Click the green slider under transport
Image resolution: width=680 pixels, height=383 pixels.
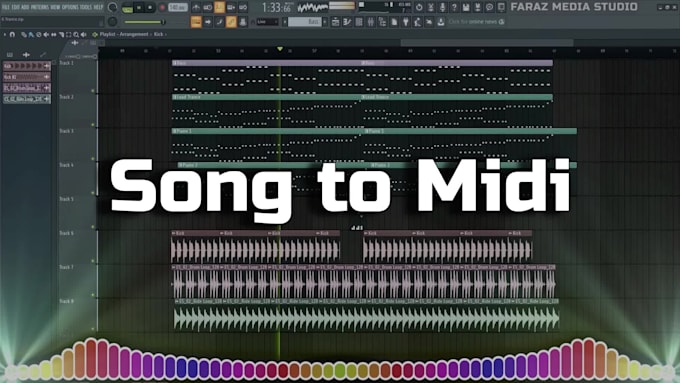point(144,22)
